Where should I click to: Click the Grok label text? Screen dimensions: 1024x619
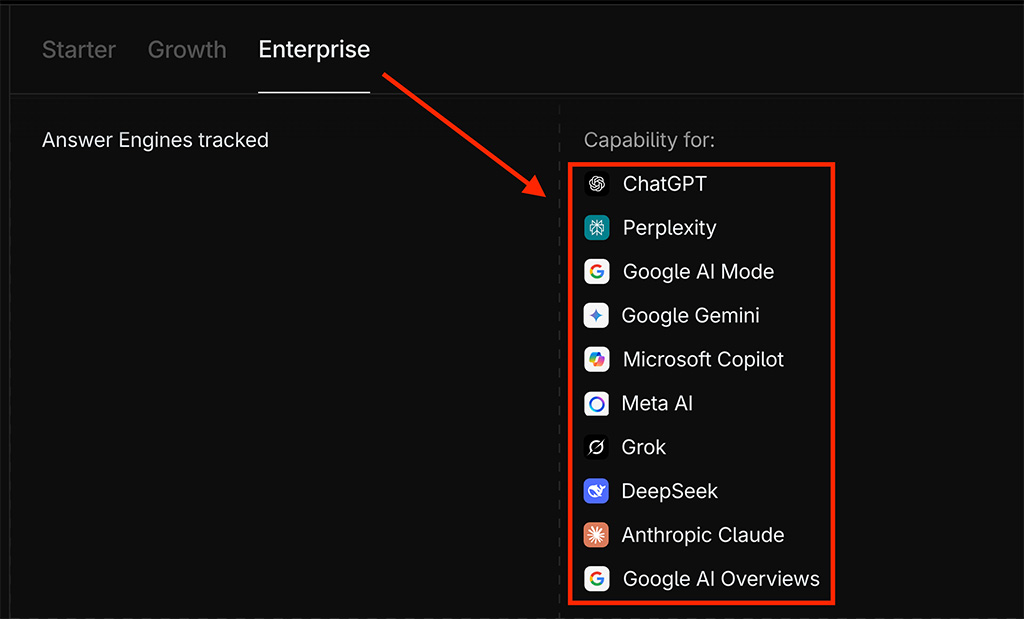645,447
